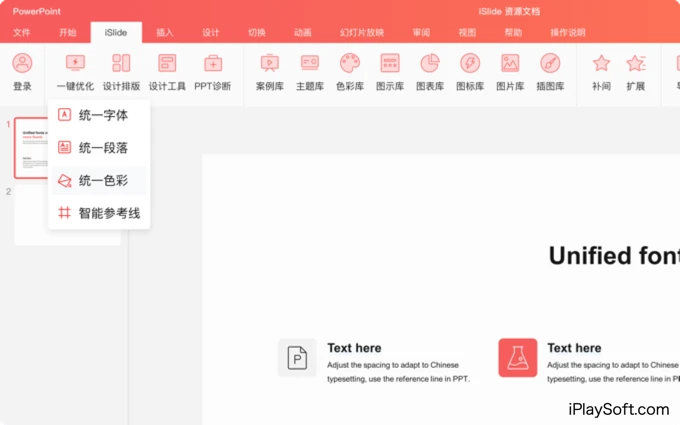Click the gray P document icon on slide

(x=297, y=358)
